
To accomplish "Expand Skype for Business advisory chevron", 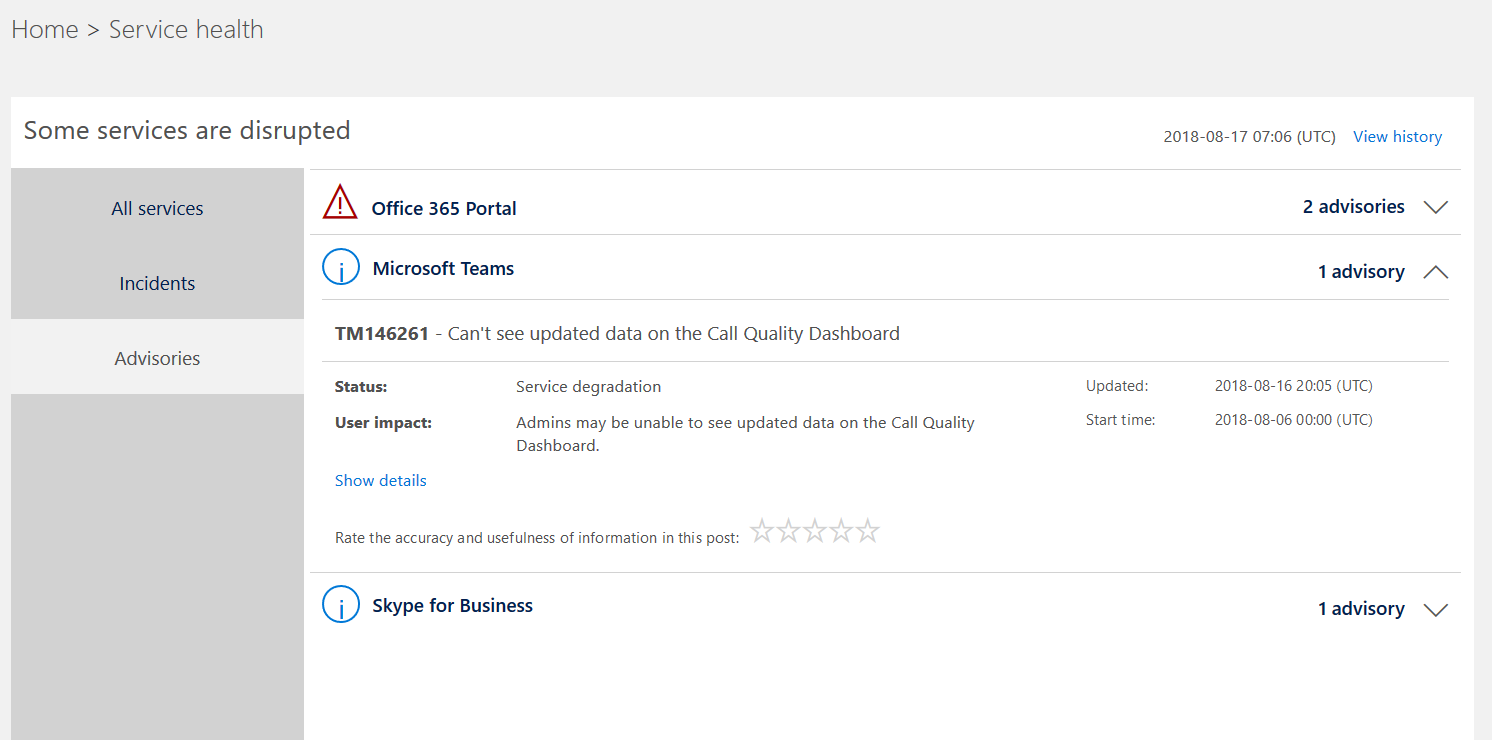I will point(1436,610).
